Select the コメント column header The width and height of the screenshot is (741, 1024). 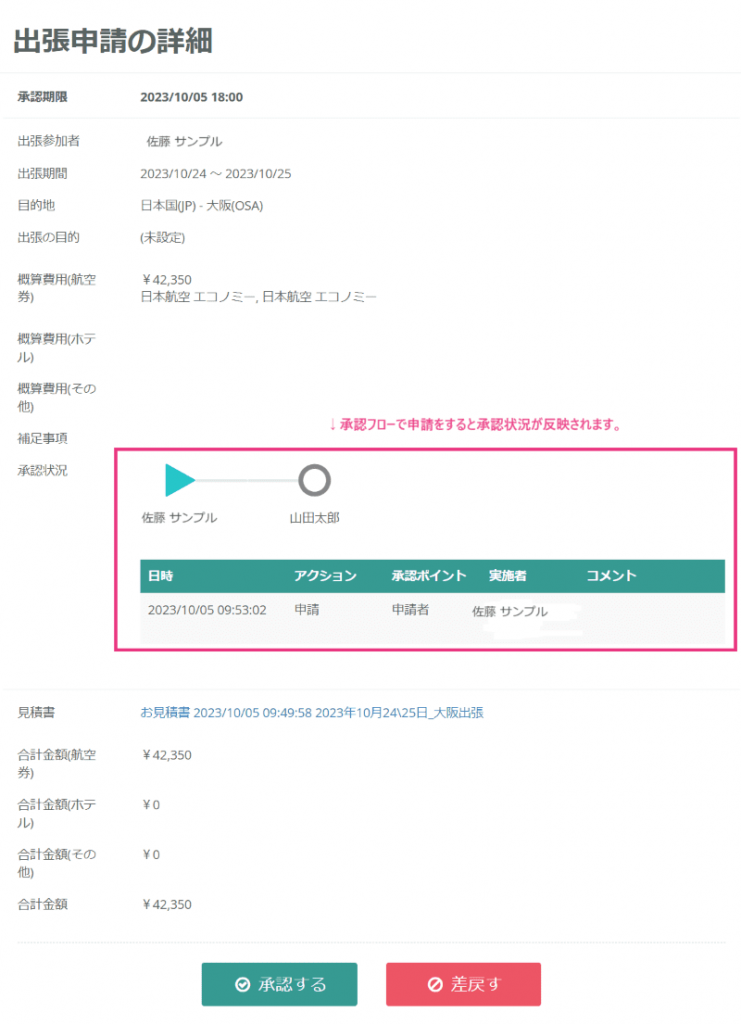pos(611,576)
